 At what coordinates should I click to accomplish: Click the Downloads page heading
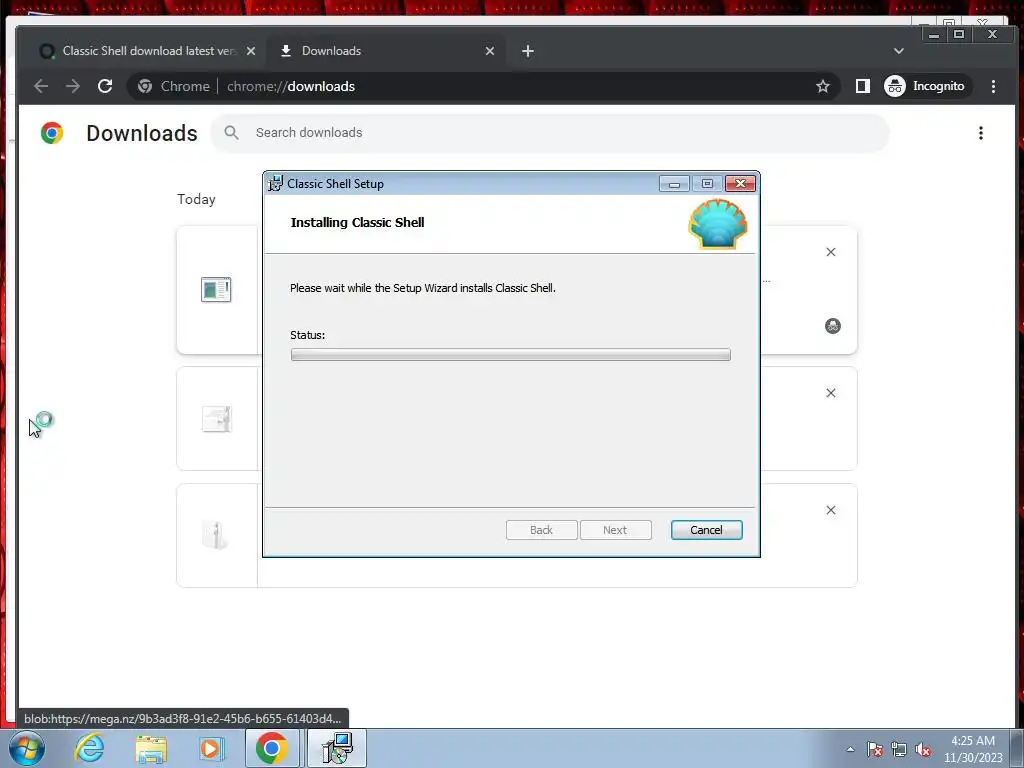(142, 133)
